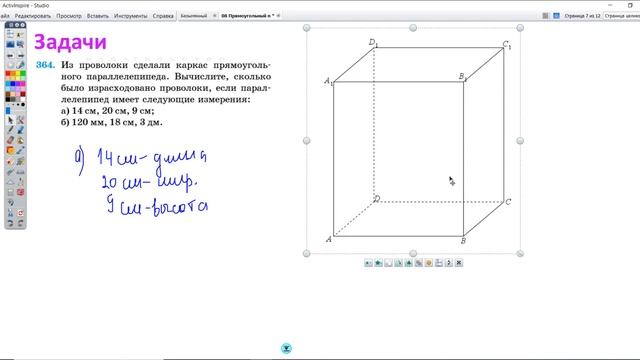Open the Страница целиком zoom dropdown
This screenshot has width=640, height=360.
(622, 16)
